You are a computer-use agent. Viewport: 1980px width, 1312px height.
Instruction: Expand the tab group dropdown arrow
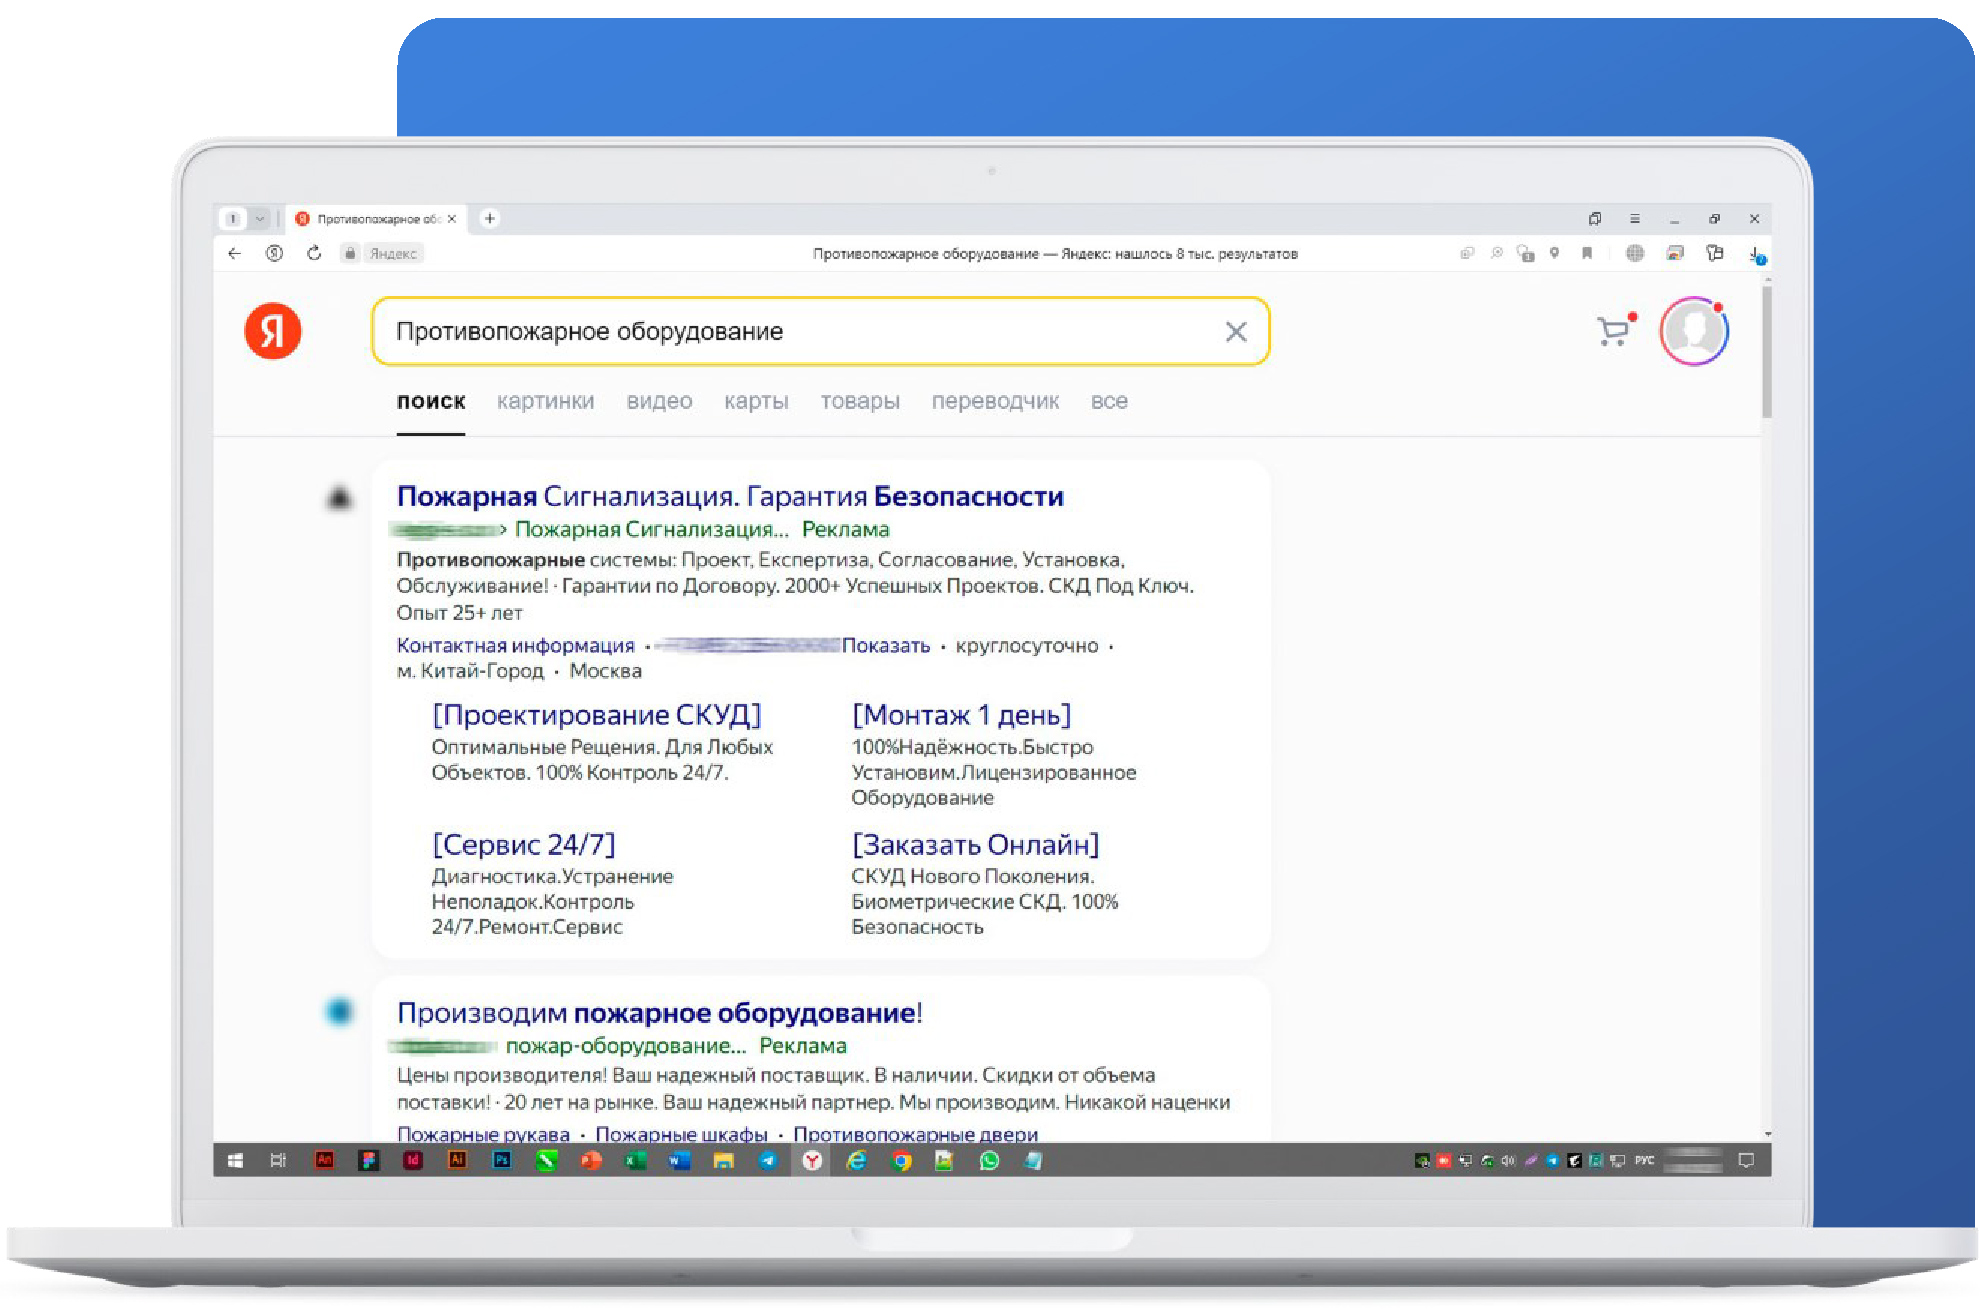(x=260, y=218)
